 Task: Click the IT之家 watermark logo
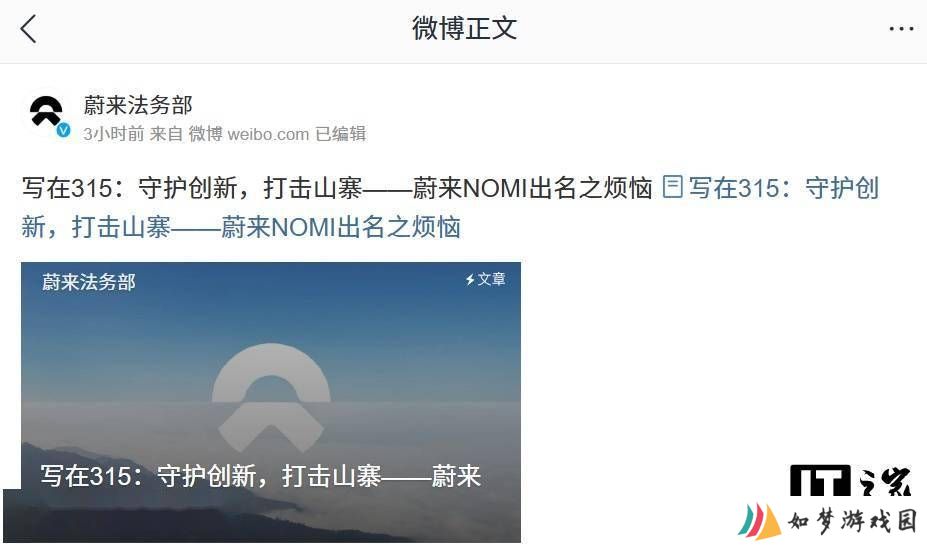point(850,480)
